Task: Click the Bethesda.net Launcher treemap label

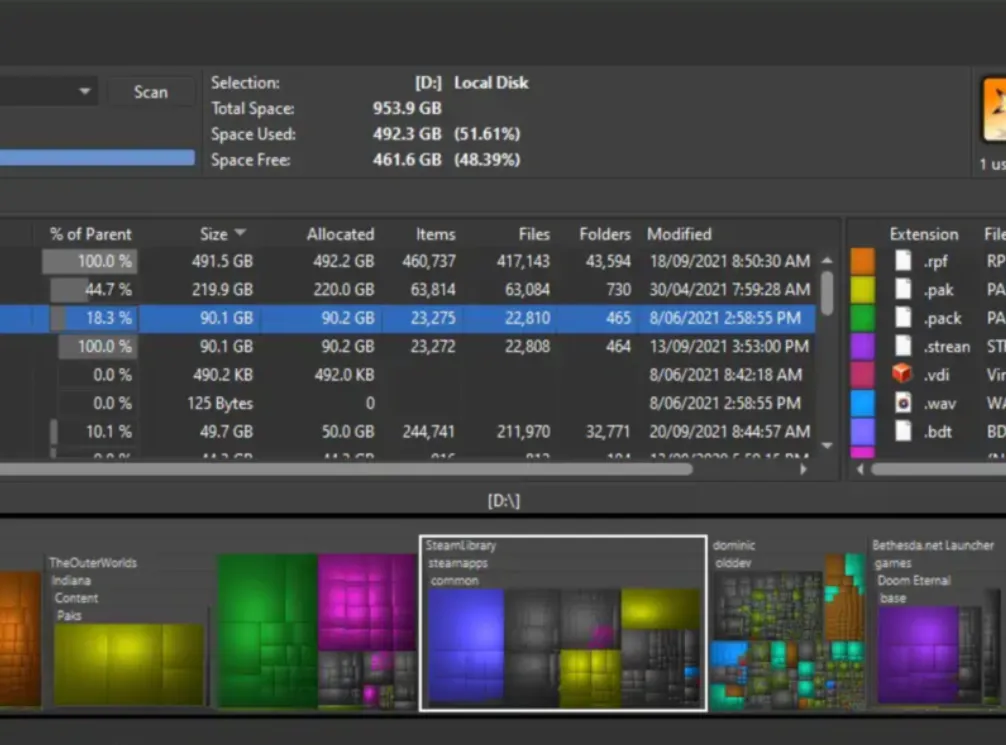Action: [x=933, y=545]
